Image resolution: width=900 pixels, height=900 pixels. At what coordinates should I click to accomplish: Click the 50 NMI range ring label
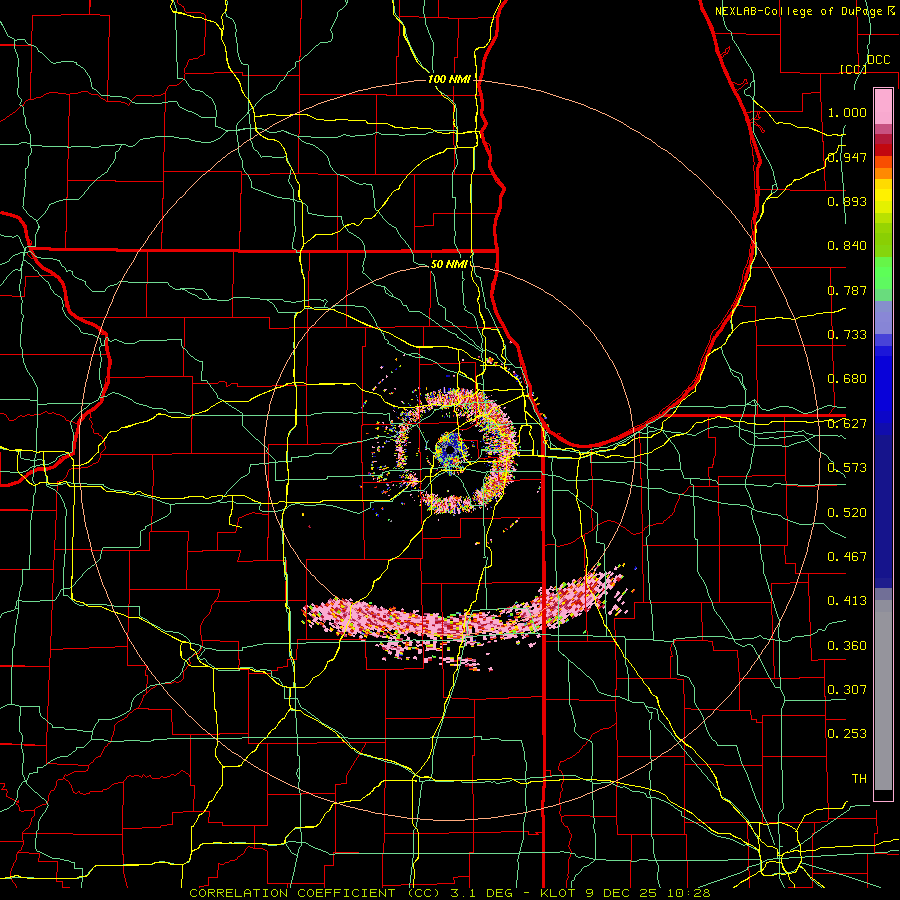point(449,264)
